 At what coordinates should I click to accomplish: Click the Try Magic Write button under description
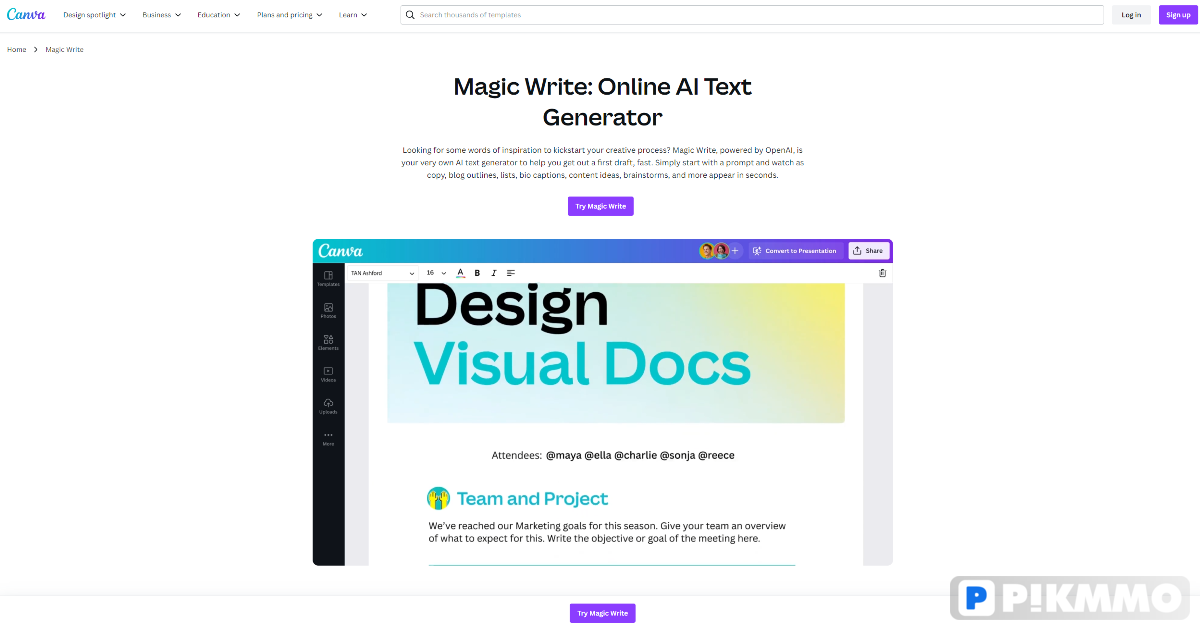tap(601, 206)
